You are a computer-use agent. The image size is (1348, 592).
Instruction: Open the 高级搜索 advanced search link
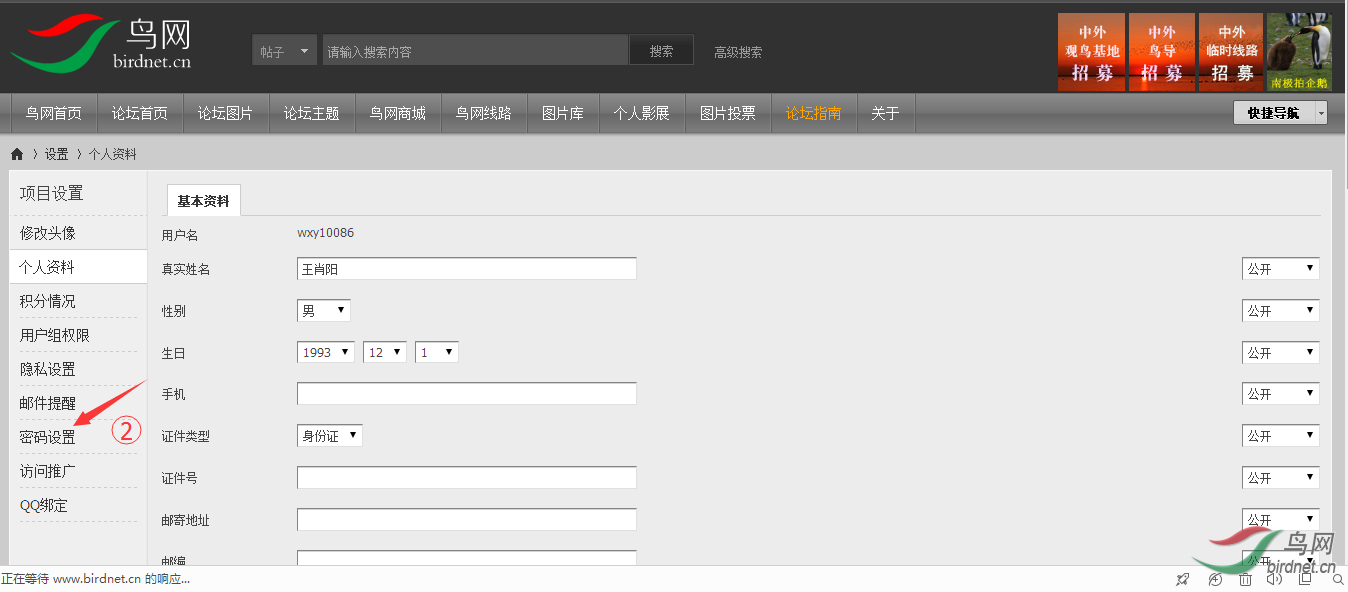point(738,52)
